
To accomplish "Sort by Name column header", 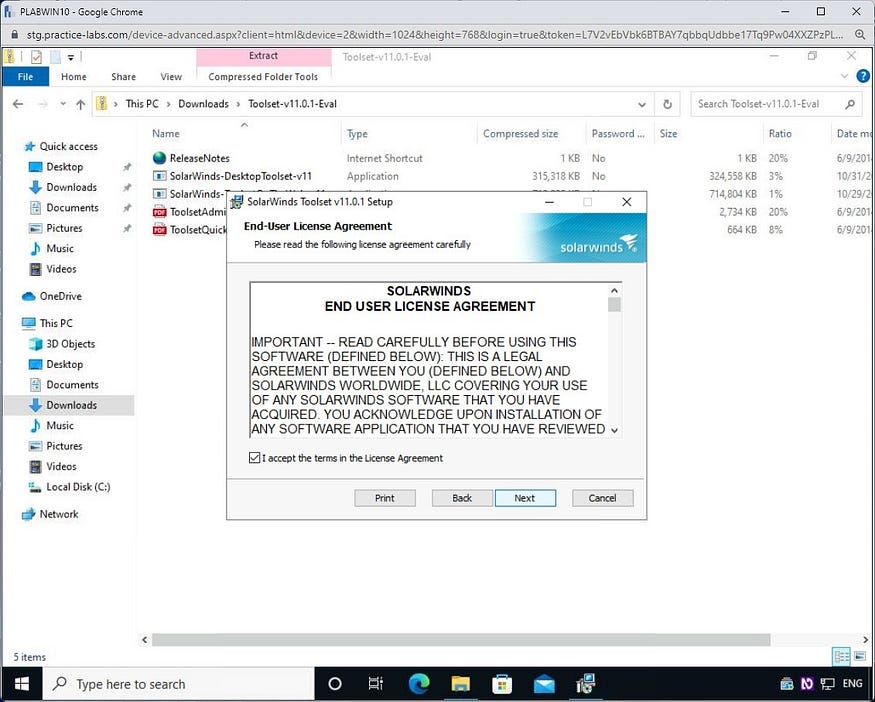I will tap(166, 133).
